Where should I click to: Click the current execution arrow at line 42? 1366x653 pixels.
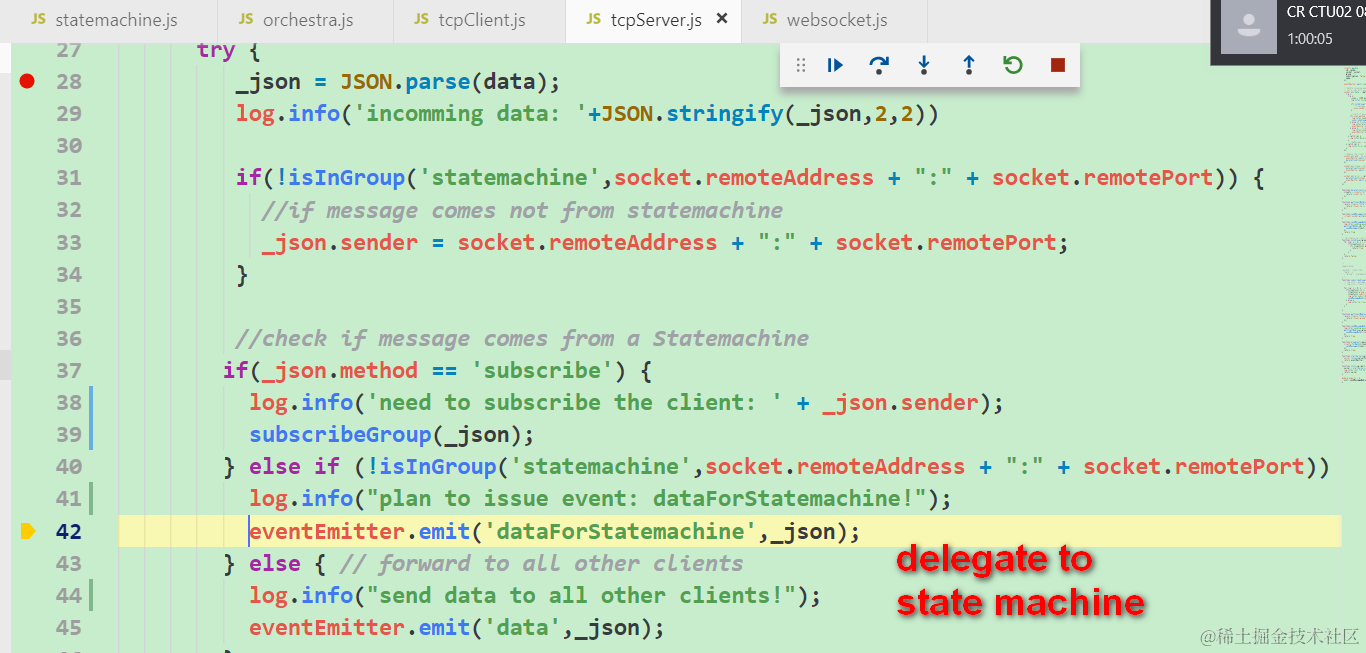point(27,531)
